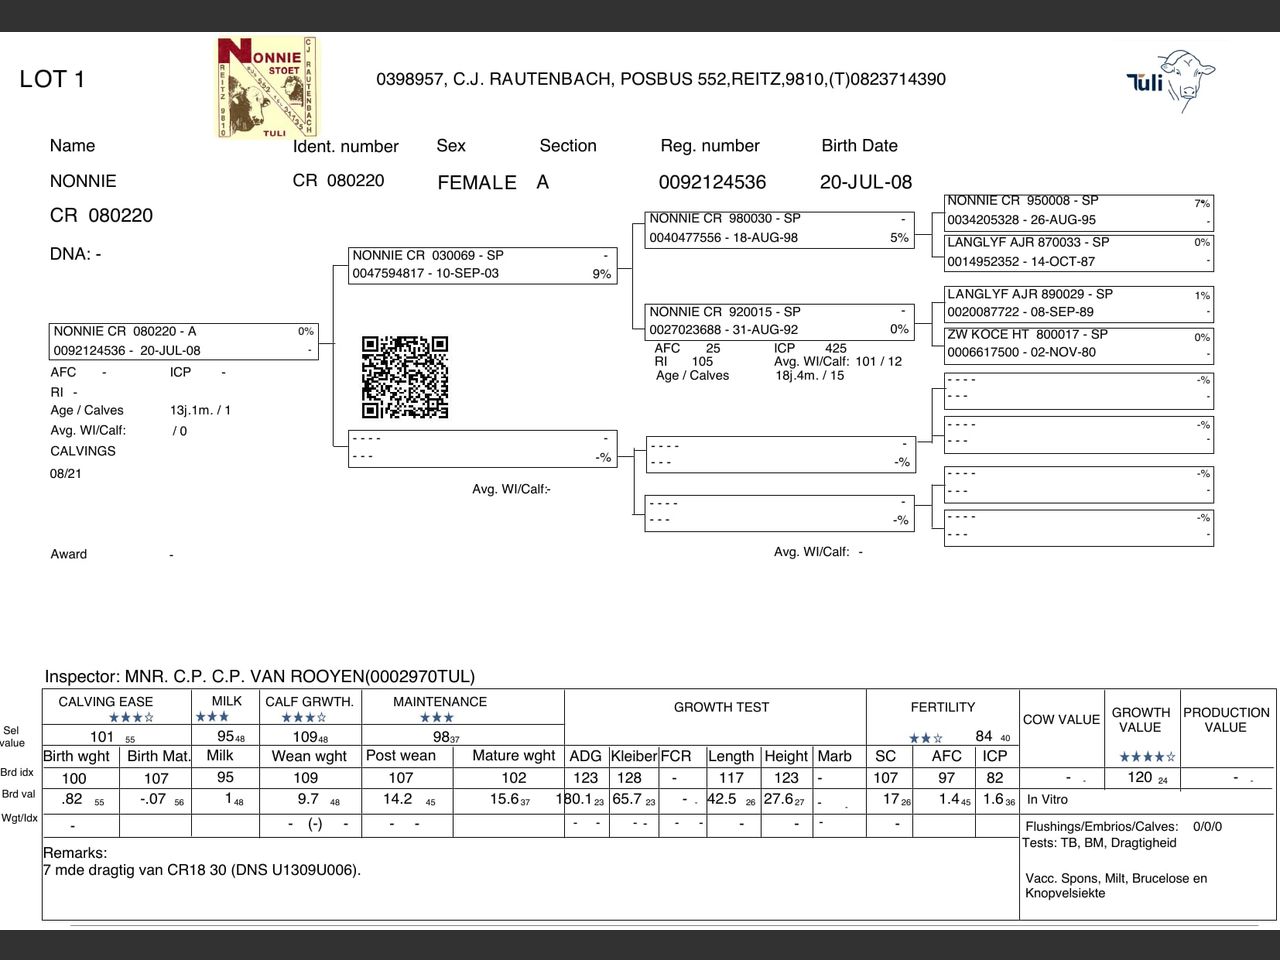Click the Maintenance star rating

coord(437,717)
